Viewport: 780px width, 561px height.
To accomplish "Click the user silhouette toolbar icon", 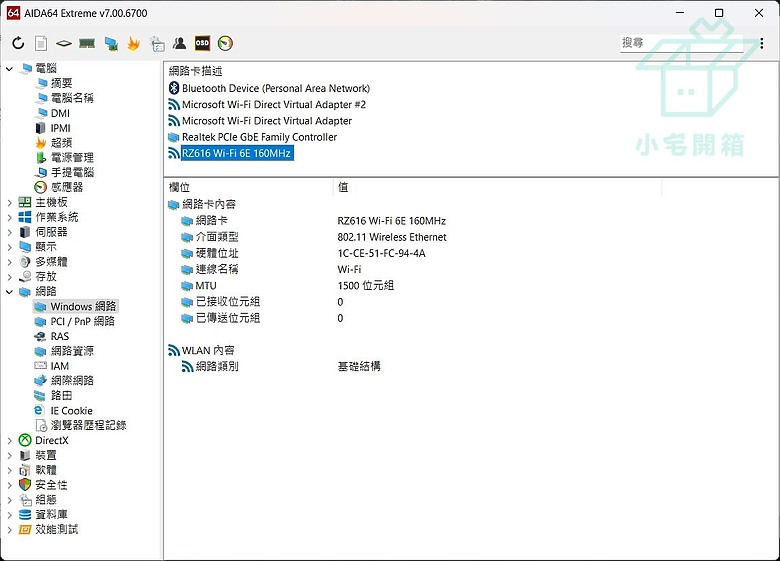I will coord(180,43).
